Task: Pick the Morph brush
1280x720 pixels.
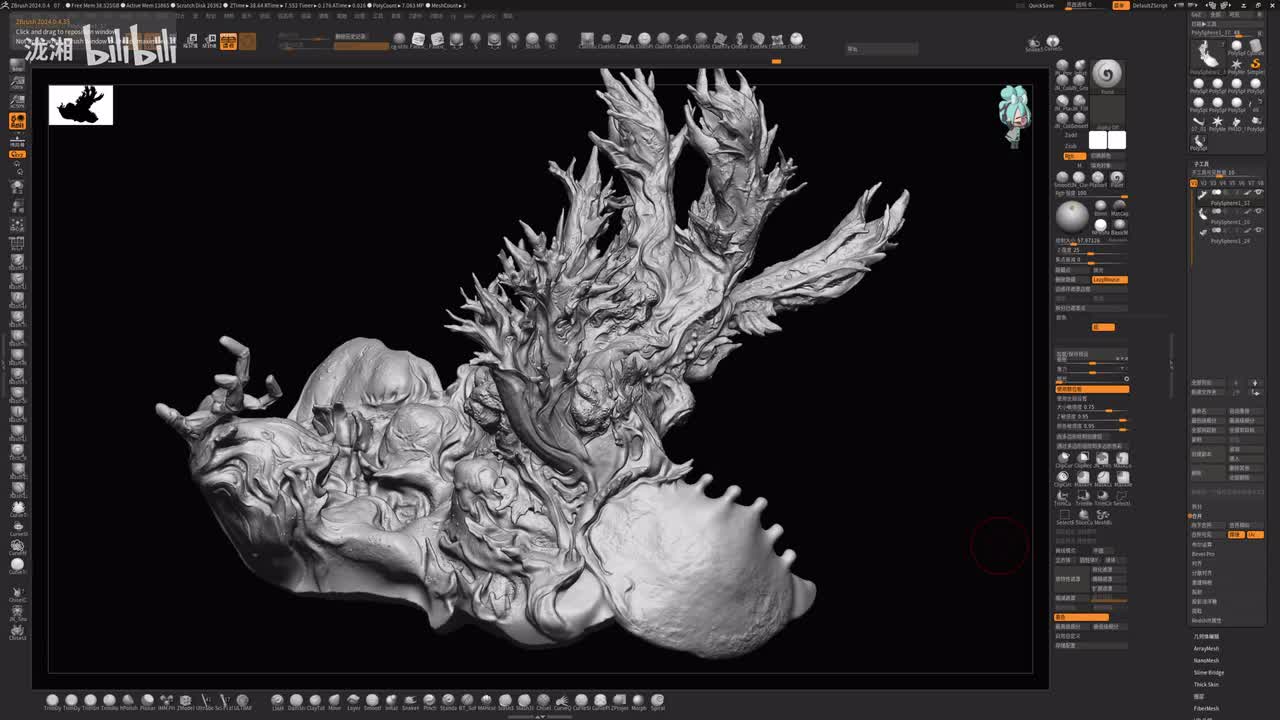Action: click(638, 701)
